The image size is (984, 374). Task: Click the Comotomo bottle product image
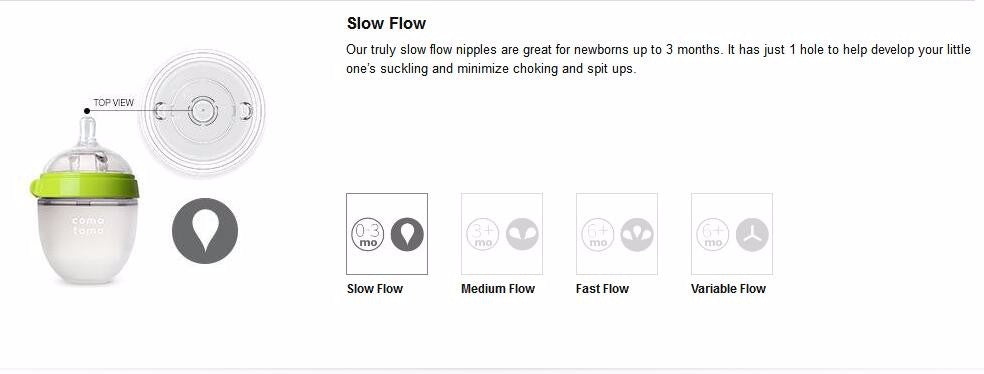tap(85, 201)
